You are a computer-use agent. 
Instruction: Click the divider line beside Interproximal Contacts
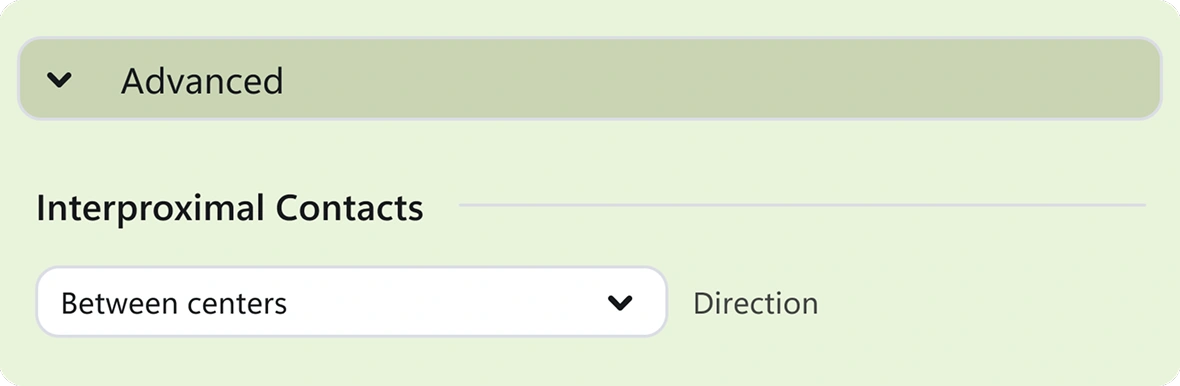(x=802, y=205)
